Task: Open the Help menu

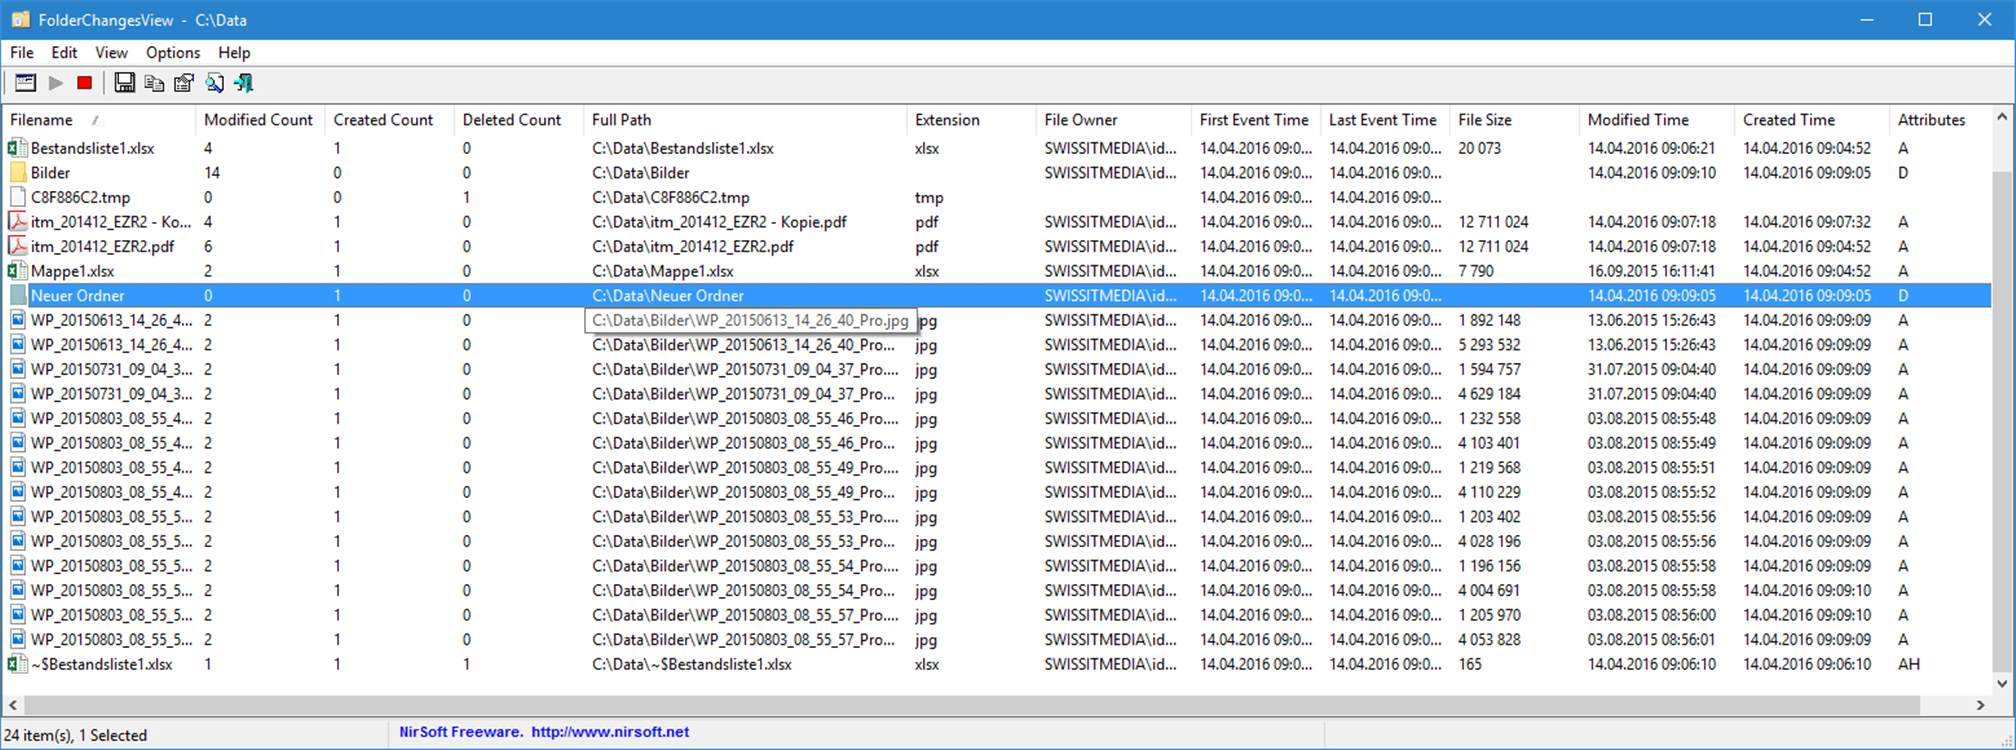Action: point(234,53)
